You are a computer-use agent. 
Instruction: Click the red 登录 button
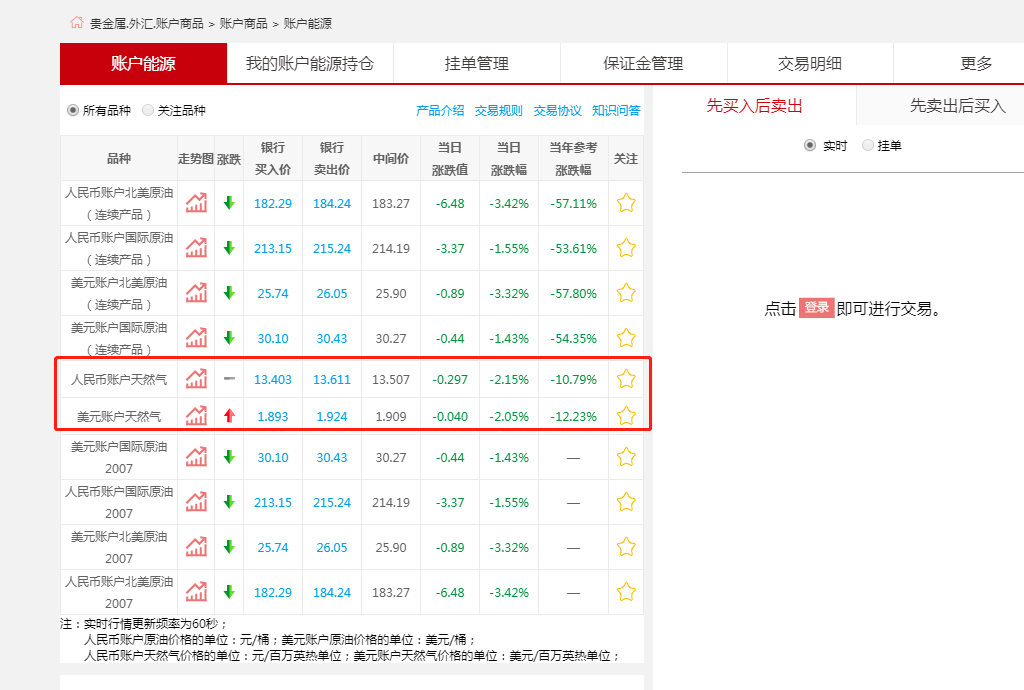pos(816,308)
